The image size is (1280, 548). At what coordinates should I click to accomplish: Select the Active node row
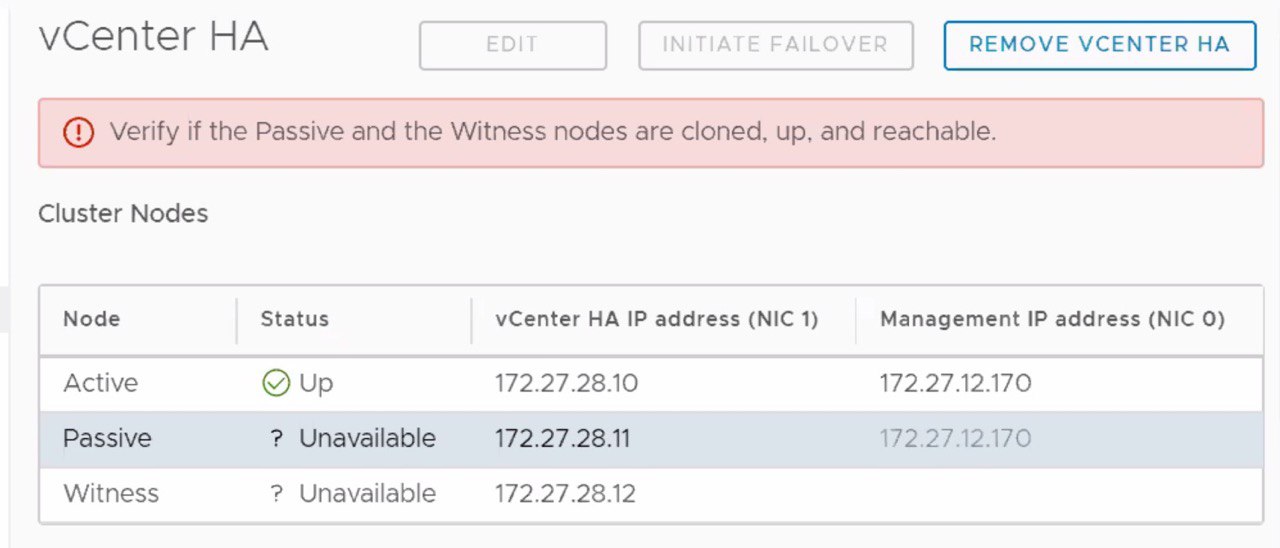point(651,384)
